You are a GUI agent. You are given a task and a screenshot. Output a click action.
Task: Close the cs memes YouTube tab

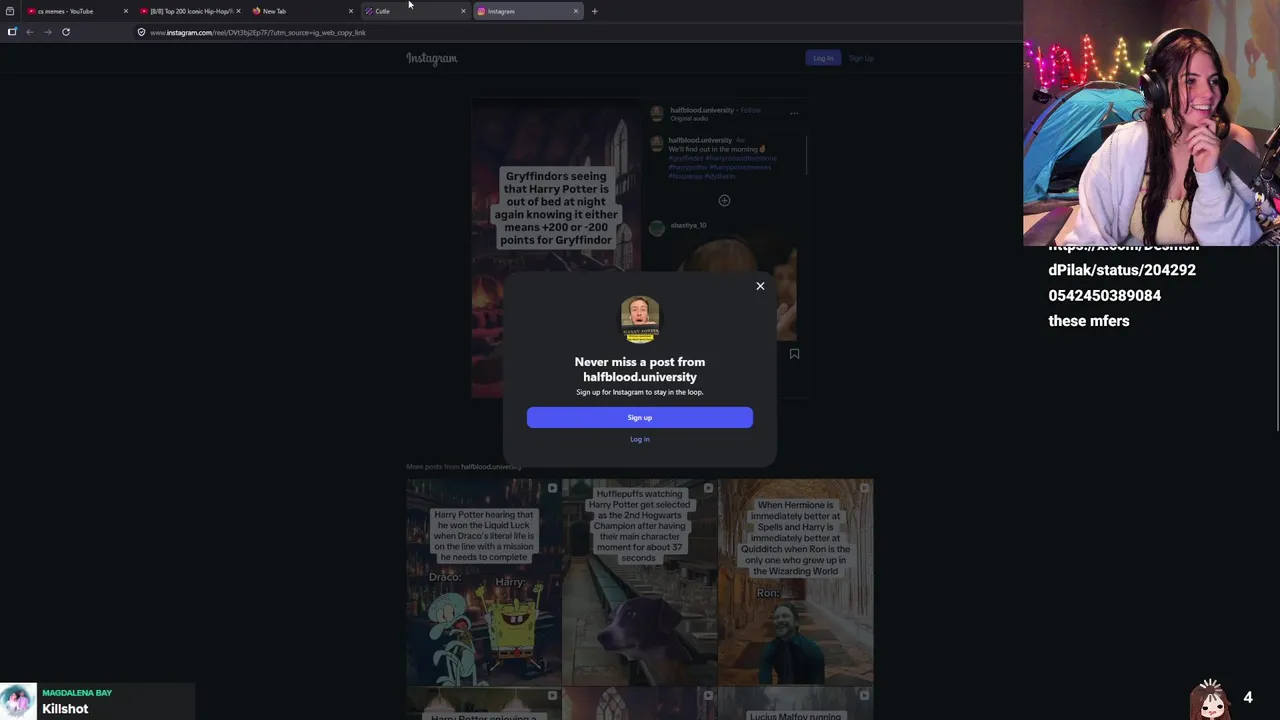pyautogui.click(x=125, y=11)
